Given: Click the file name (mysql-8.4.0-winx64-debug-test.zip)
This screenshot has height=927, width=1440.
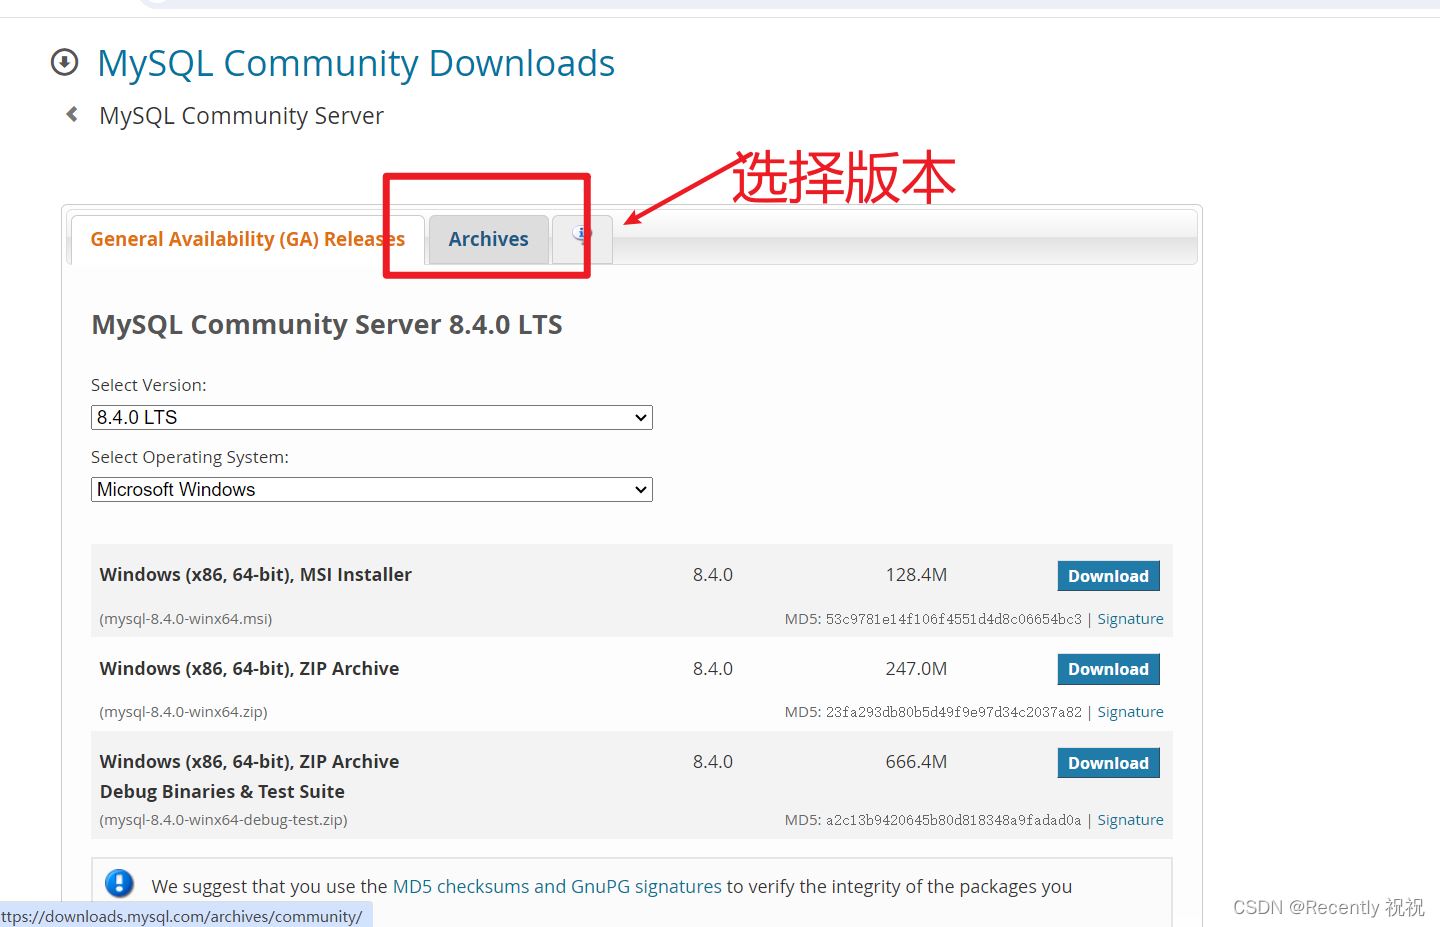Looking at the screenshot, I should [x=224, y=820].
